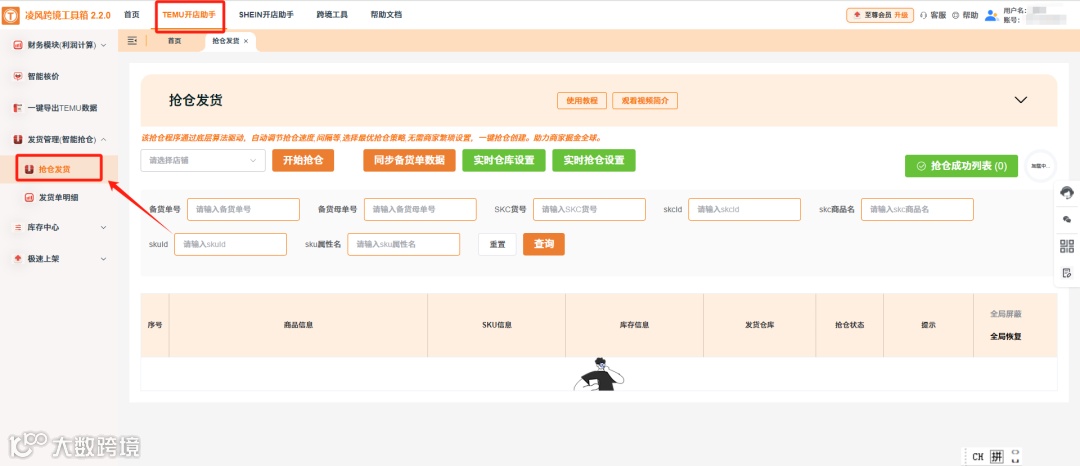1080x466 pixels.
Task: Open 实时仓库设置
Action: (503, 160)
